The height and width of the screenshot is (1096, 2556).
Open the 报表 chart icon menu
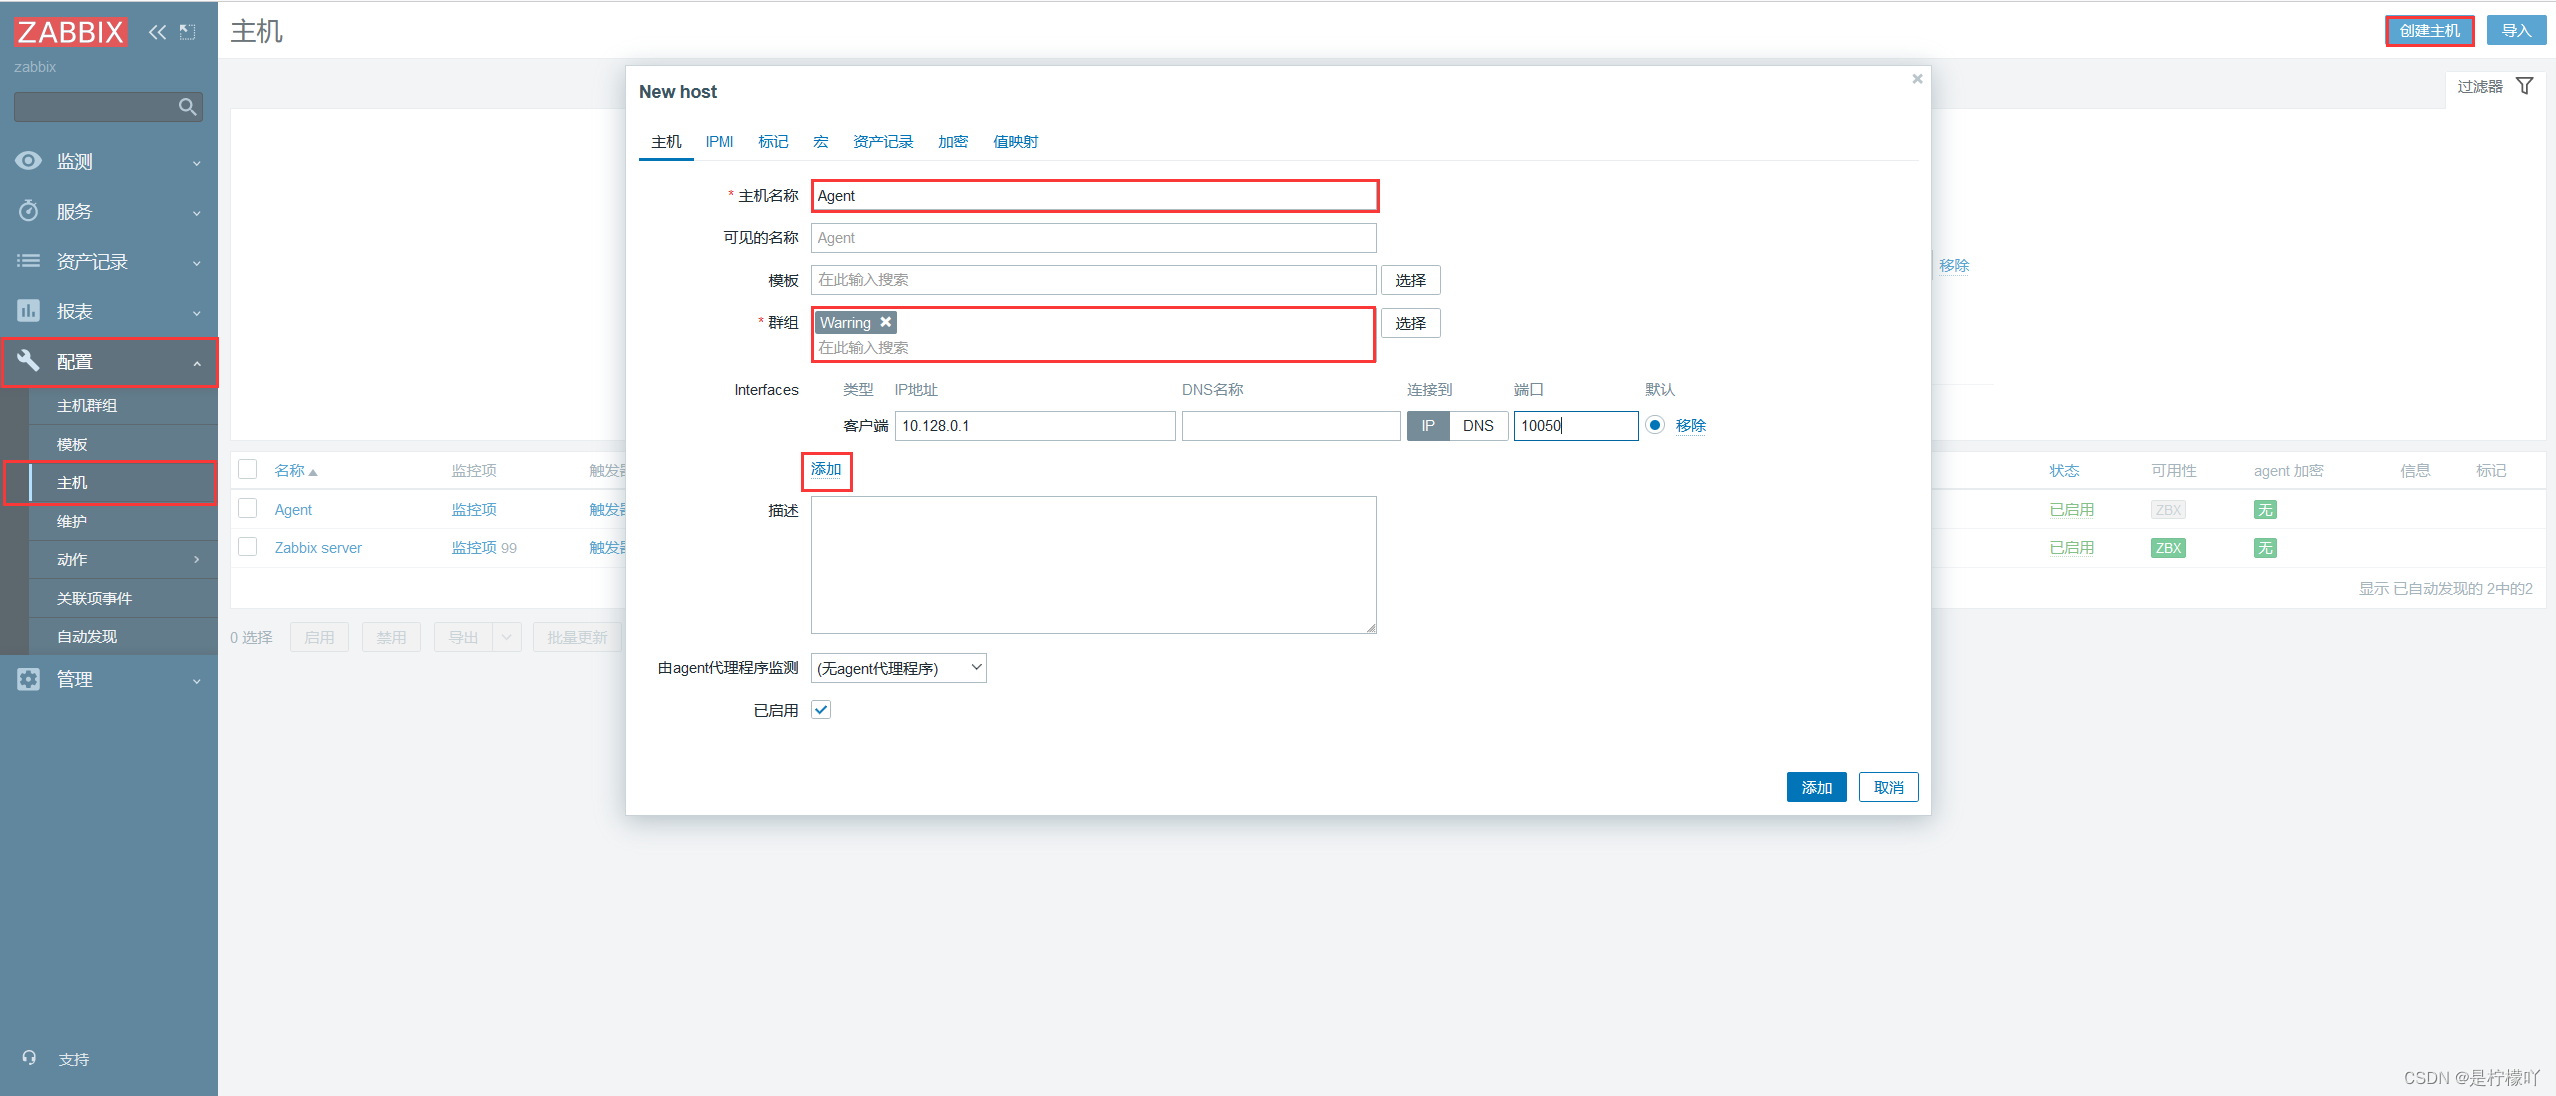29,311
